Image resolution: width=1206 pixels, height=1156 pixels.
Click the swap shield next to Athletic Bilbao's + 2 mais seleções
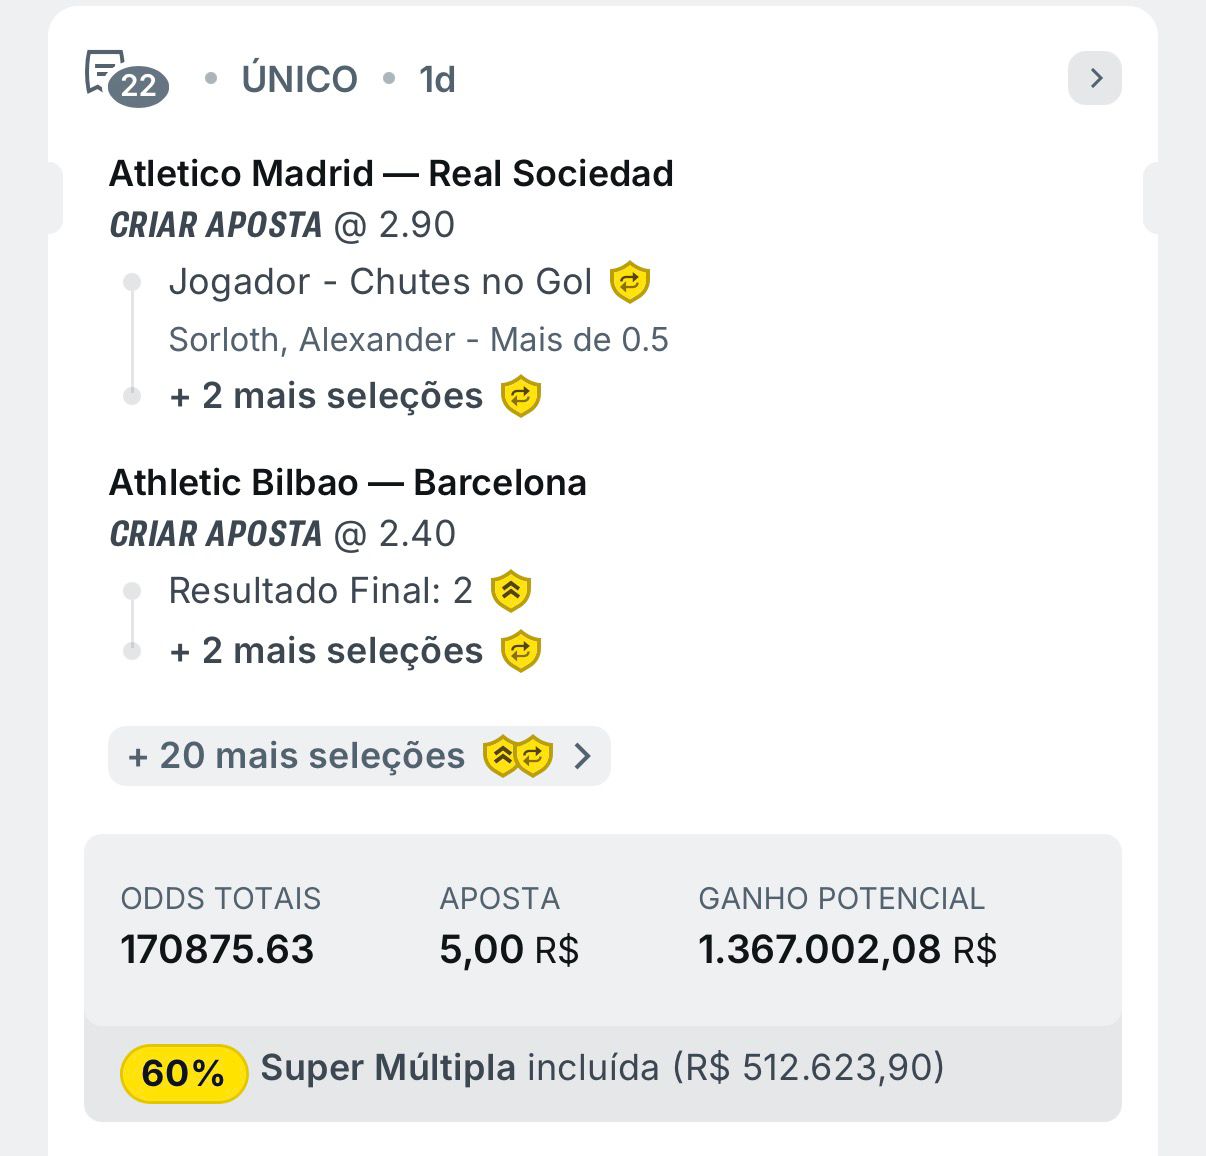[x=521, y=651]
